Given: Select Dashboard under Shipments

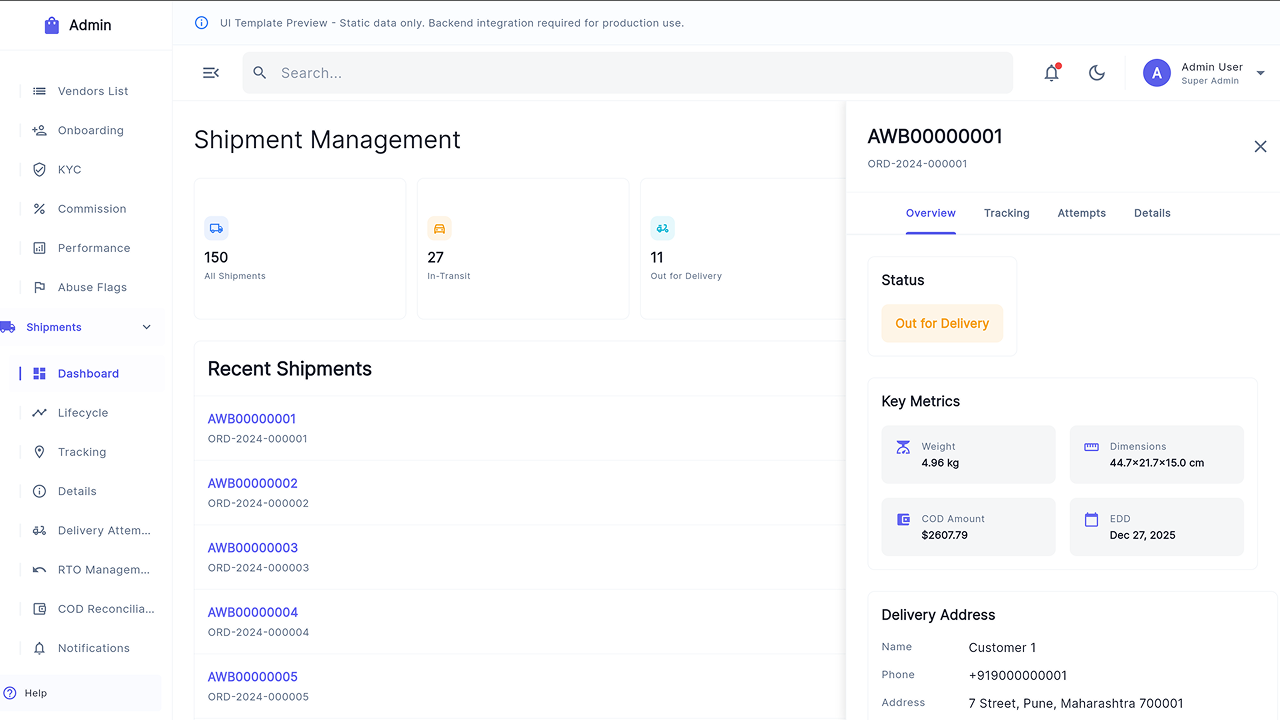Looking at the screenshot, I should tap(92, 374).
